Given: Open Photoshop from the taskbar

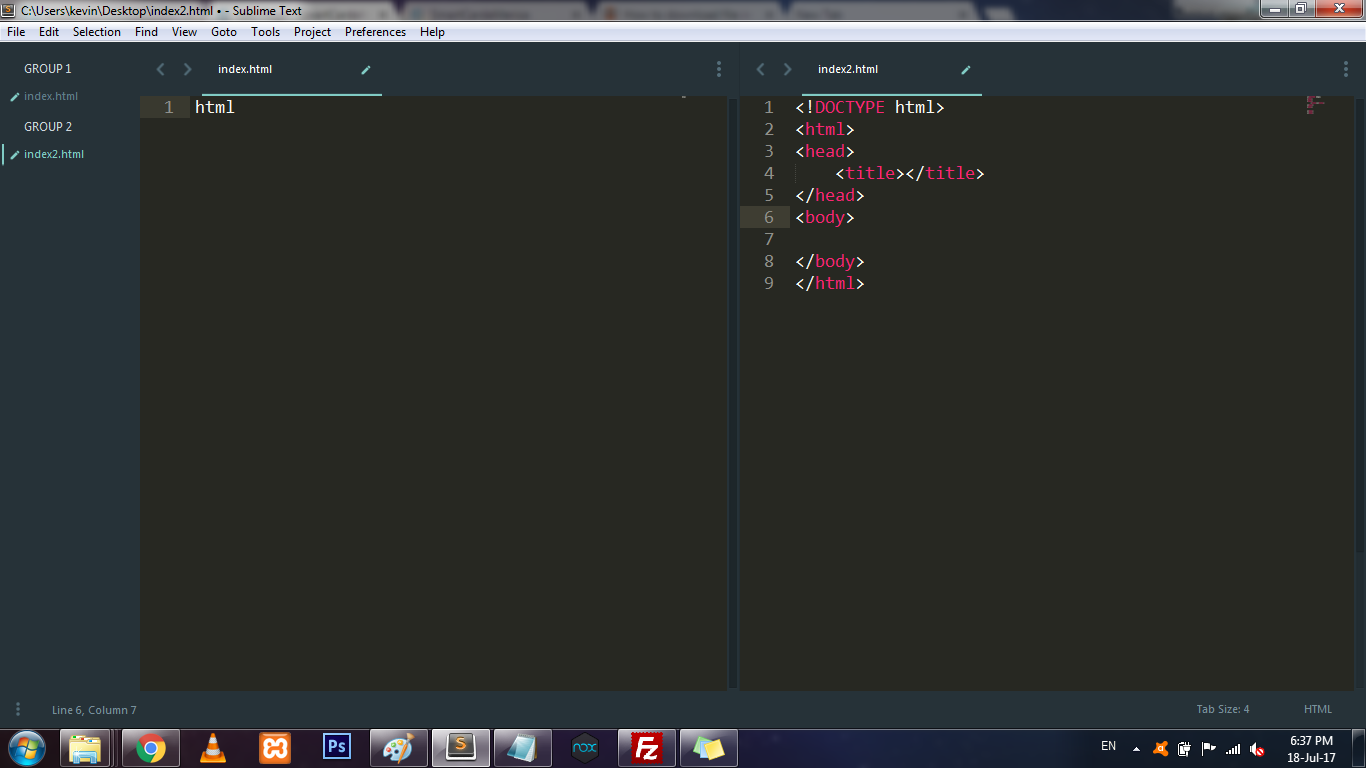Looking at the screenshot, I should coord(337,747).
